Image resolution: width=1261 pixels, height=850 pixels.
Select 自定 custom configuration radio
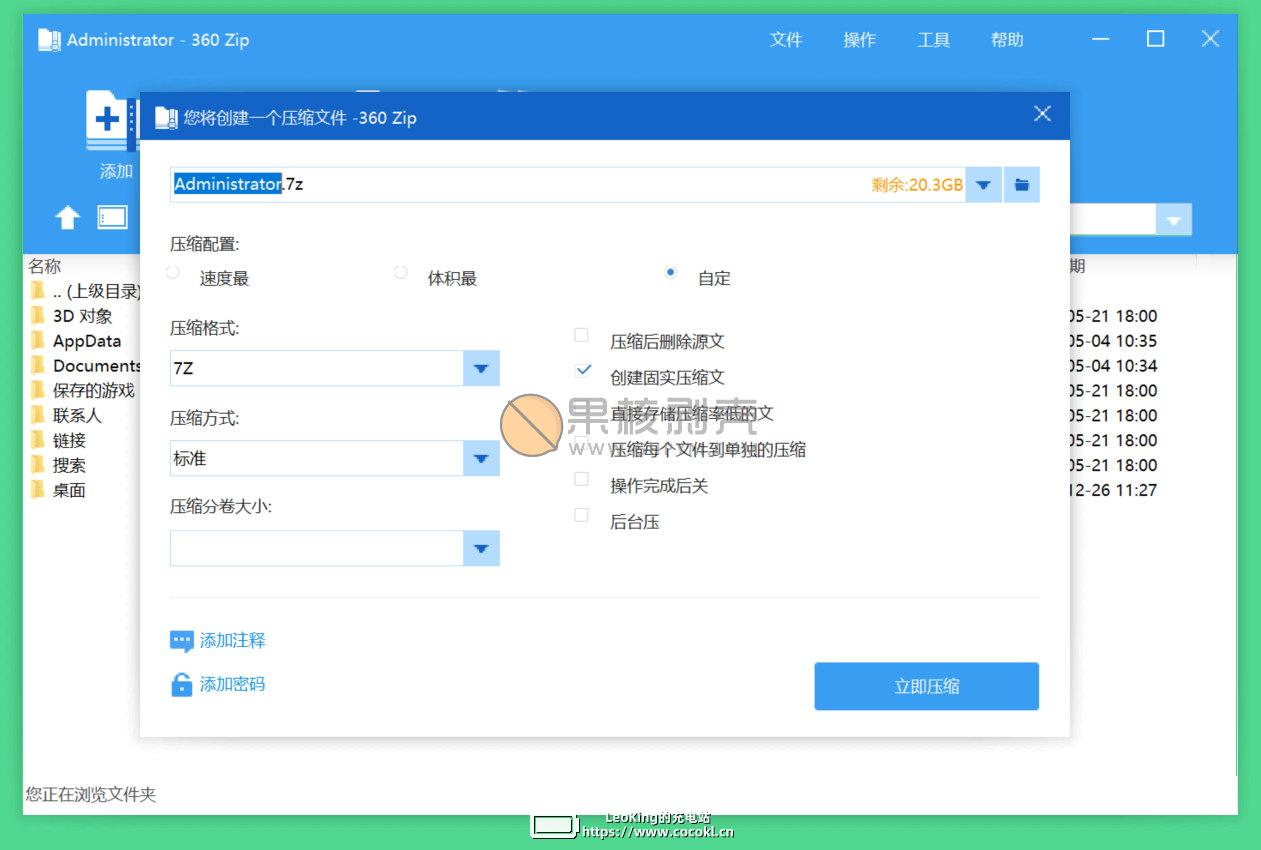coord(671,272)
